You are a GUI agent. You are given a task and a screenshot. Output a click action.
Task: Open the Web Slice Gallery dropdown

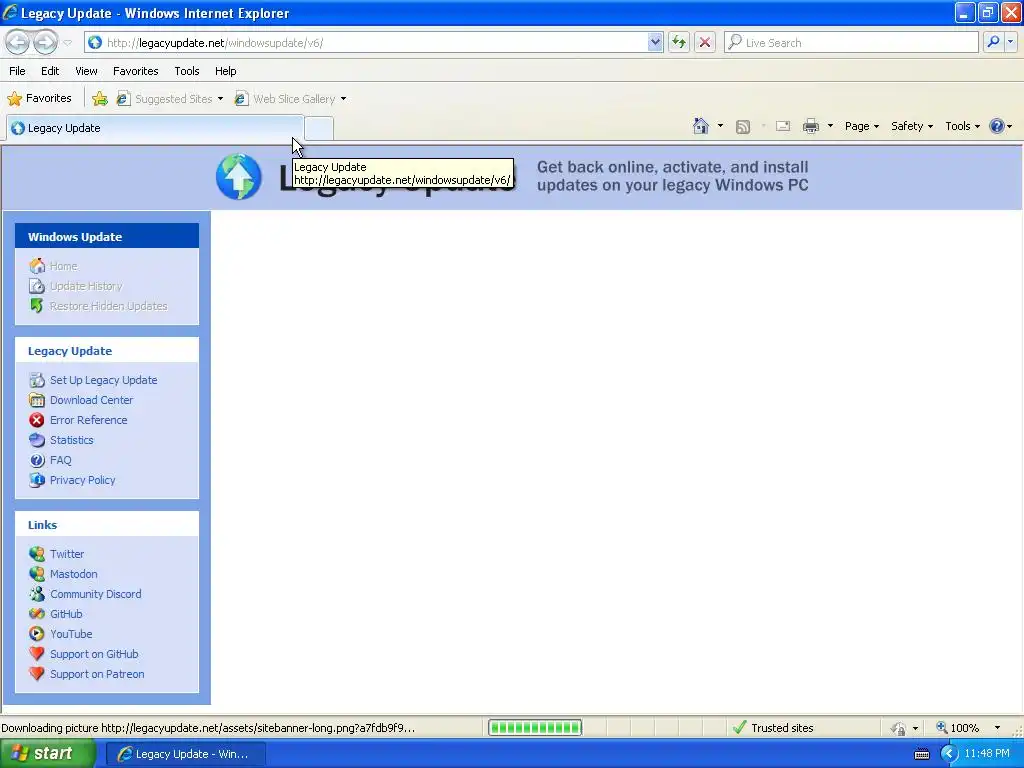point(291,99)
